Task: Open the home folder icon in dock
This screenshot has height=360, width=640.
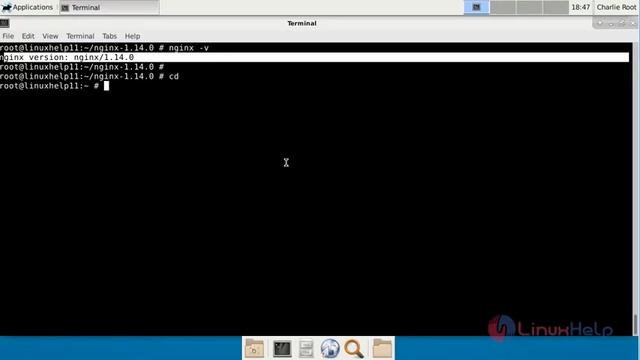Action: click(254, 349)
